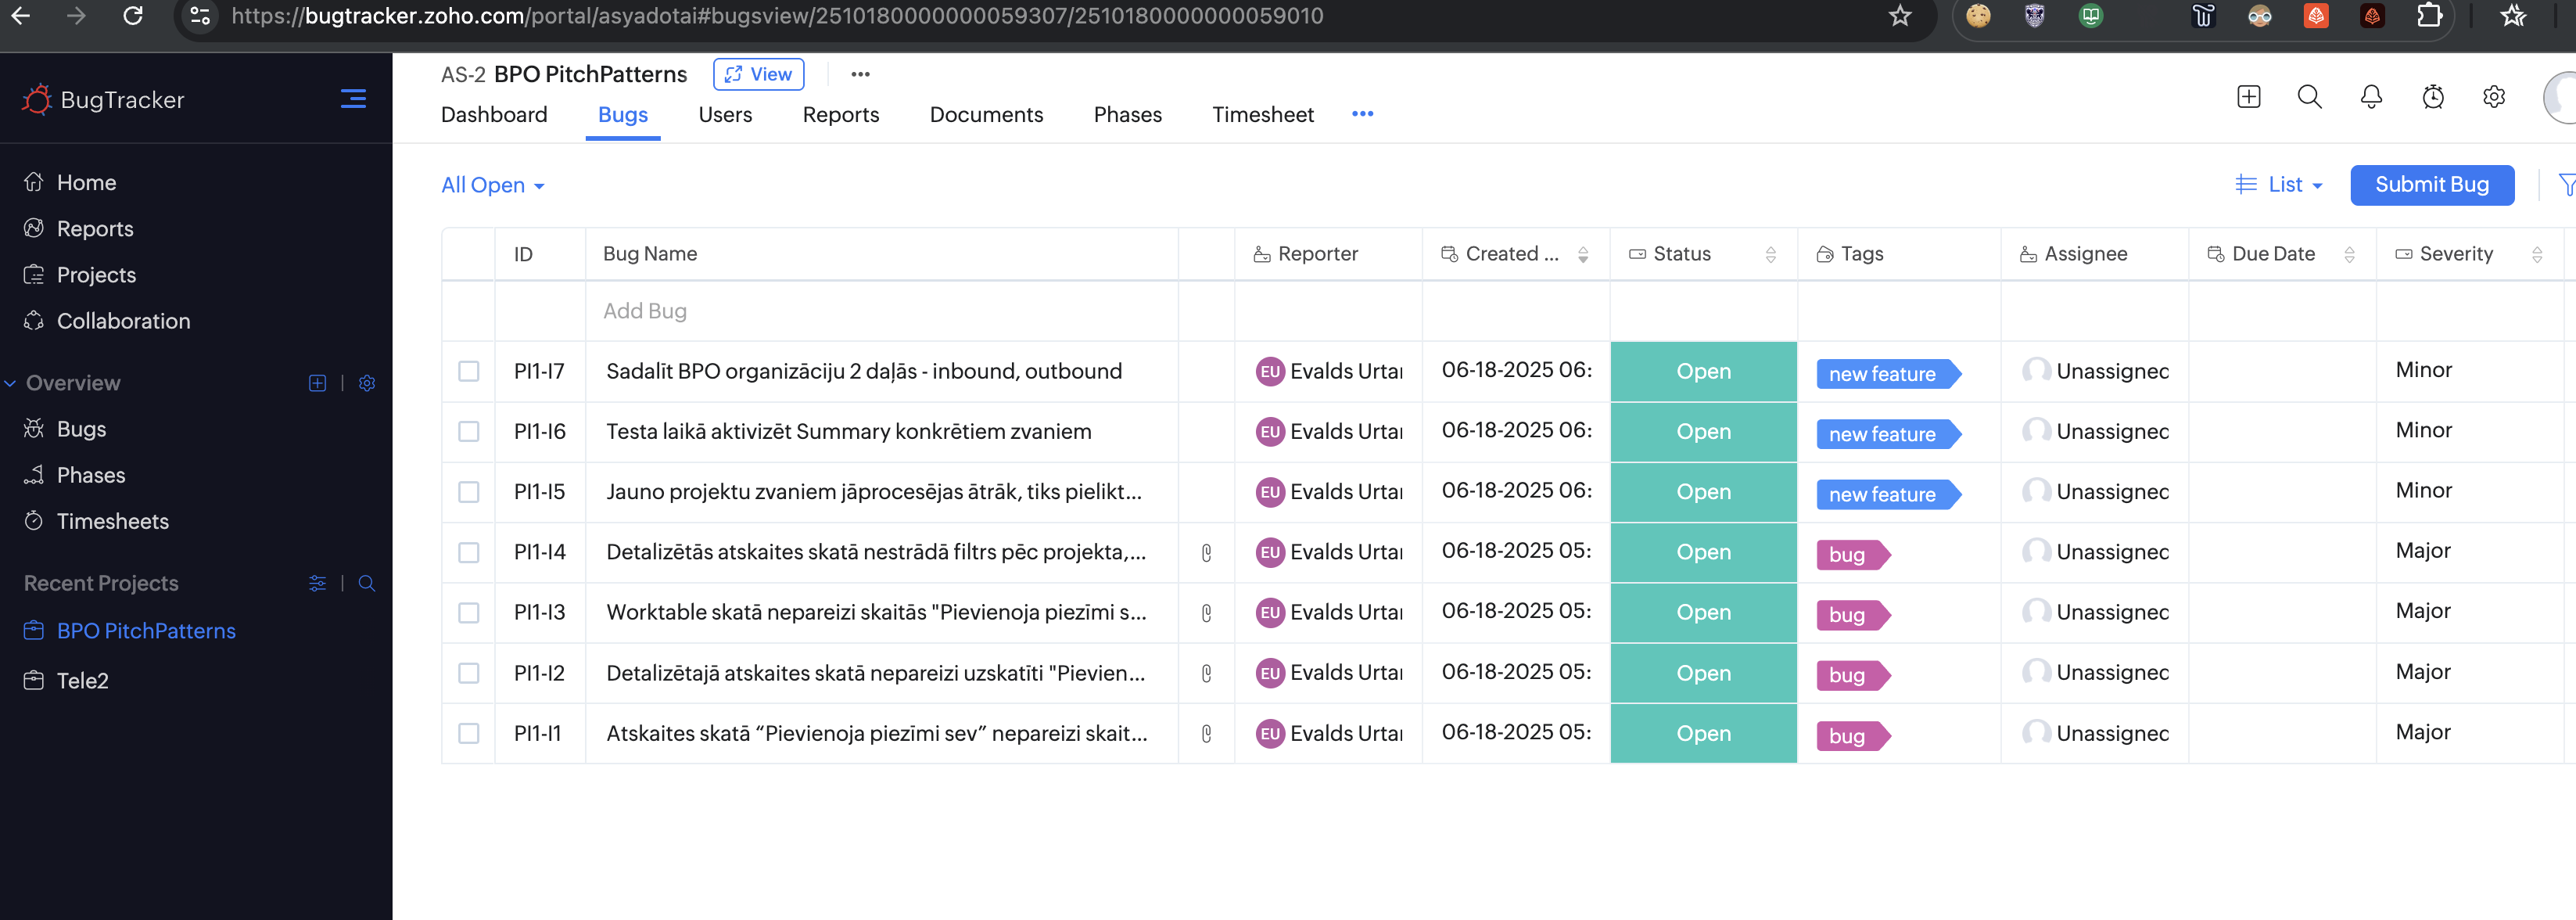Switch to the Timesheet tab

coord(1263,115)
